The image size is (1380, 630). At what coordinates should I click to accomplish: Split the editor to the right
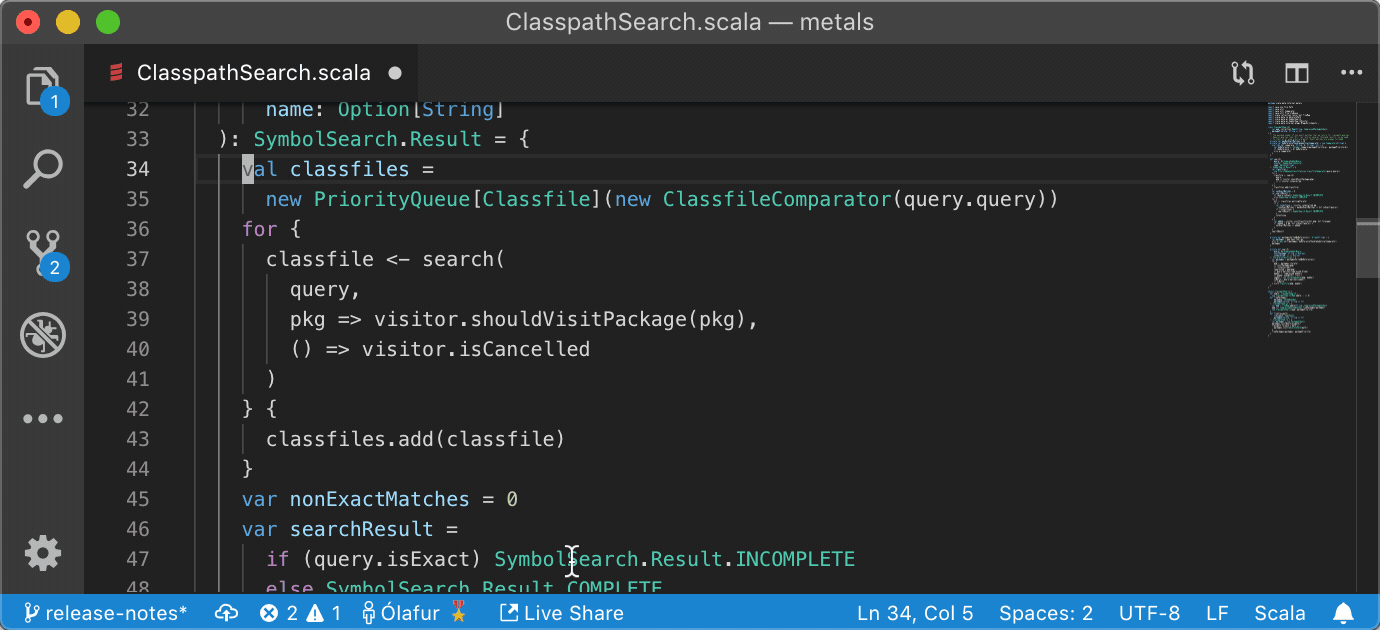point(1297,73)
